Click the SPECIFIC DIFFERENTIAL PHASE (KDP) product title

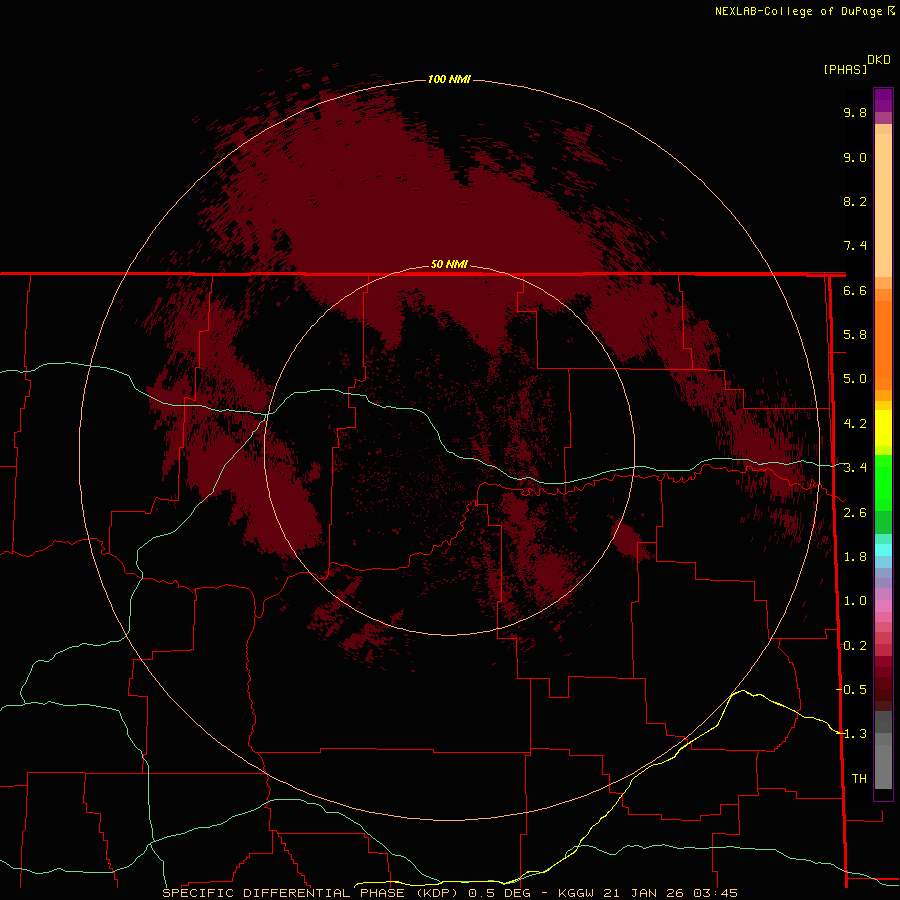310,893
